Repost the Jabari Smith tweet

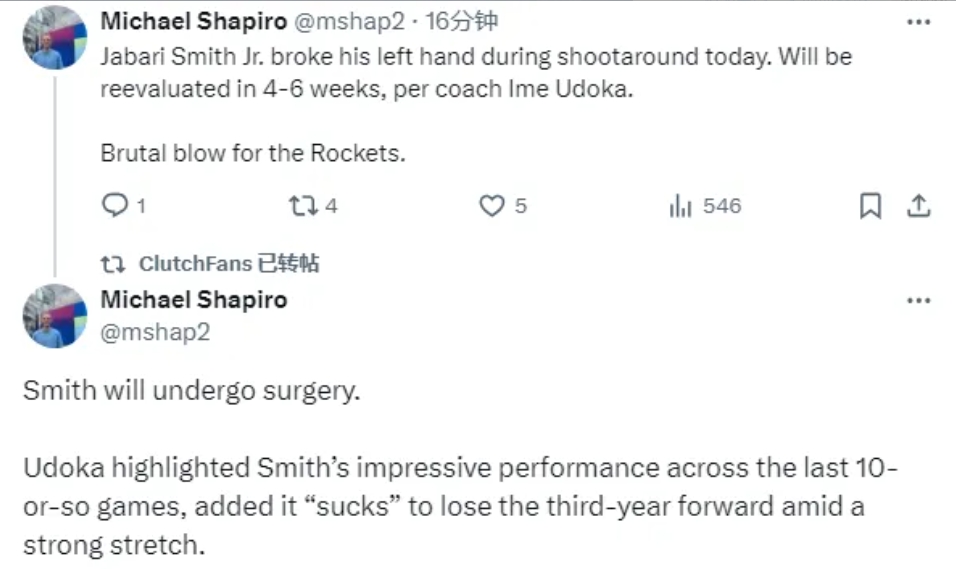[x=301, y=206]
